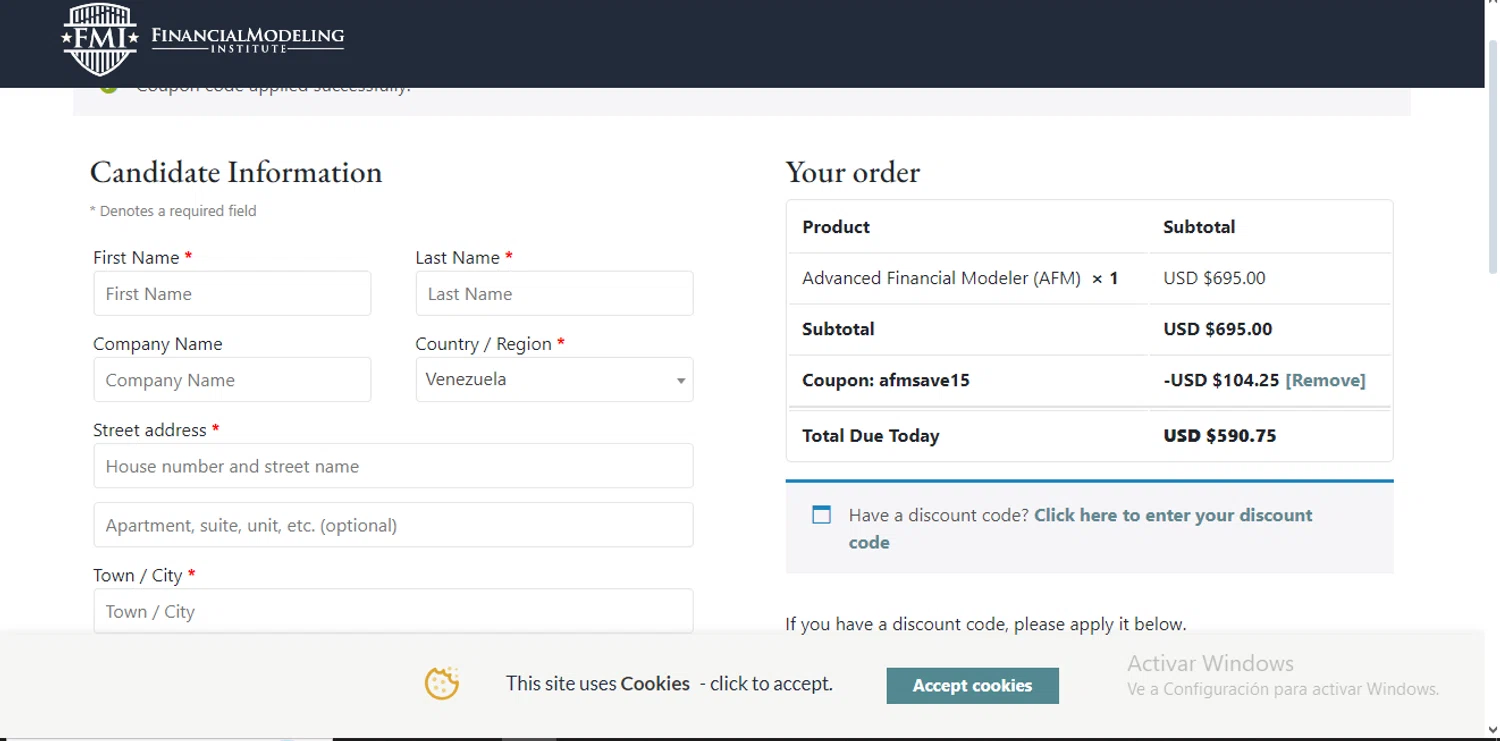Click the scrollbar down arrow
The height and width of the screenshot is (741, 1500).
pyautogui.click(x=1491, y=730)
